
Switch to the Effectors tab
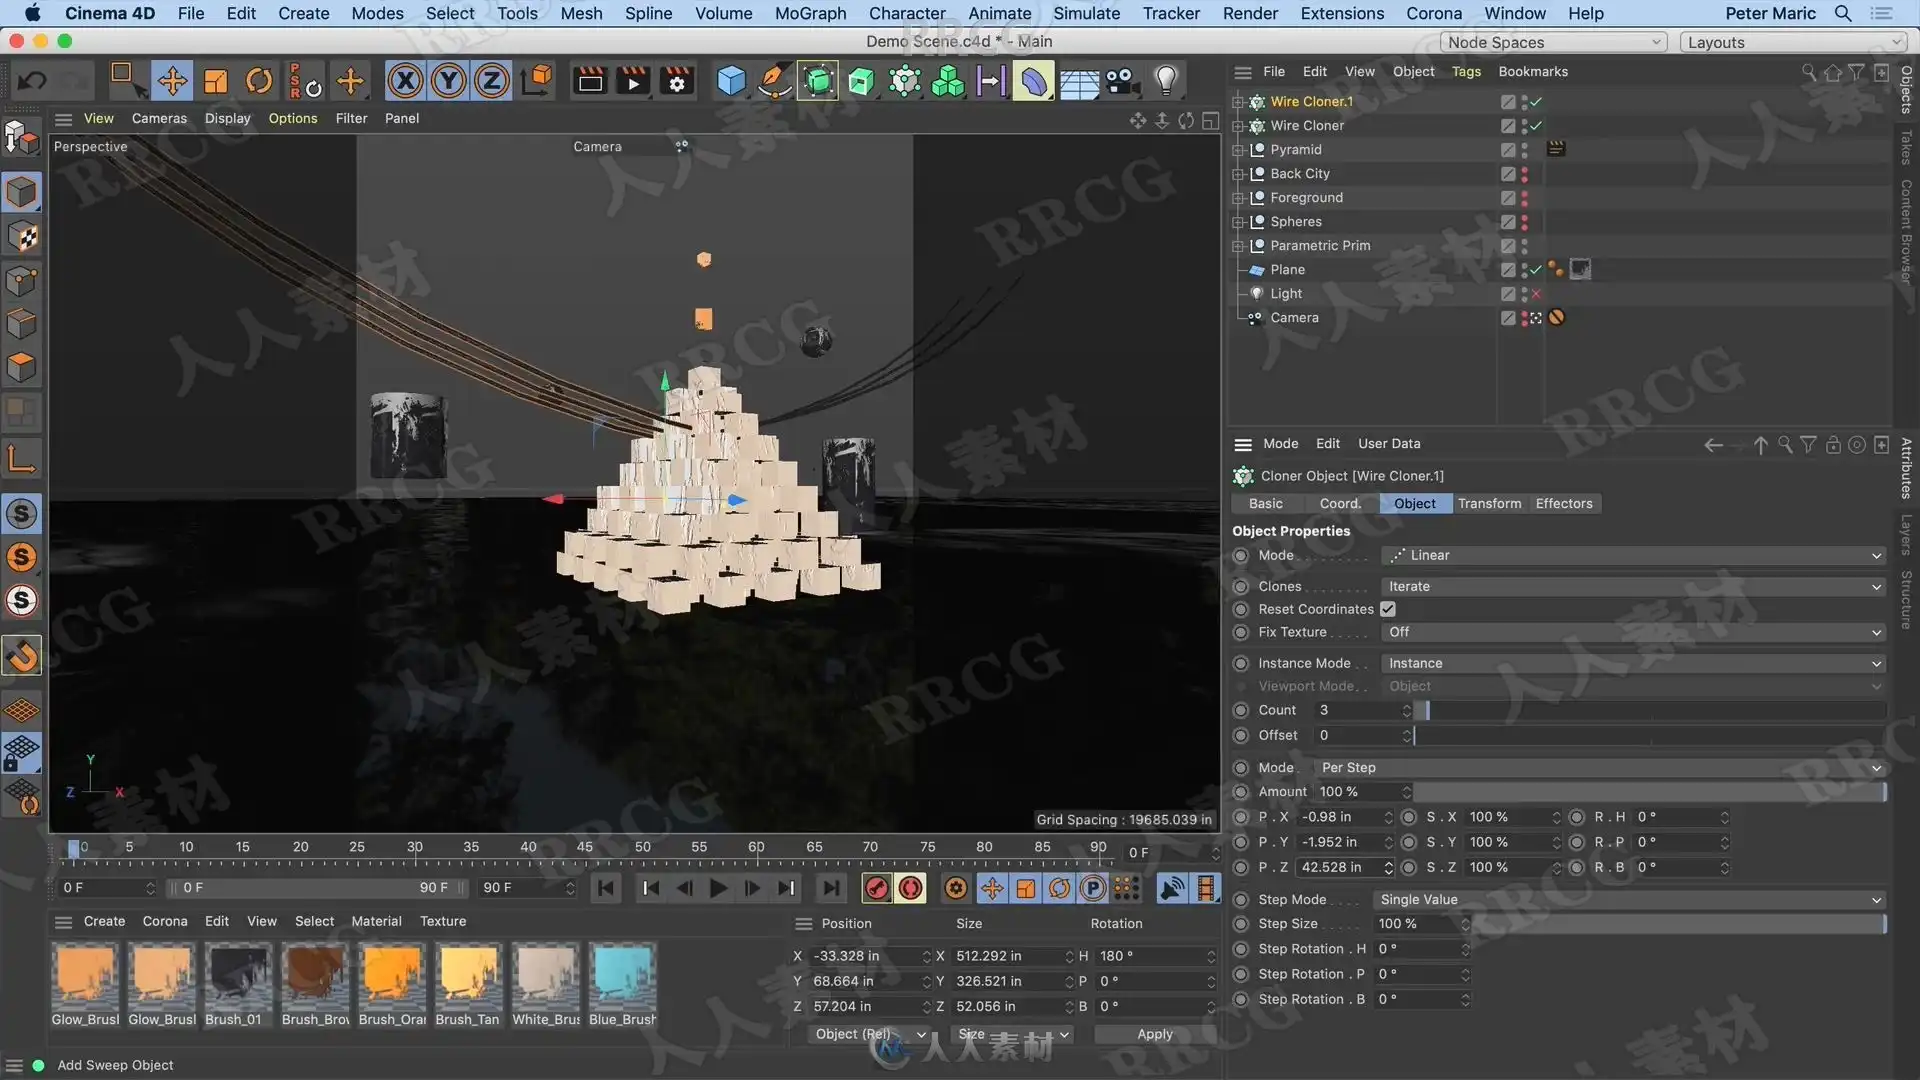click(x=1564, y=504)
